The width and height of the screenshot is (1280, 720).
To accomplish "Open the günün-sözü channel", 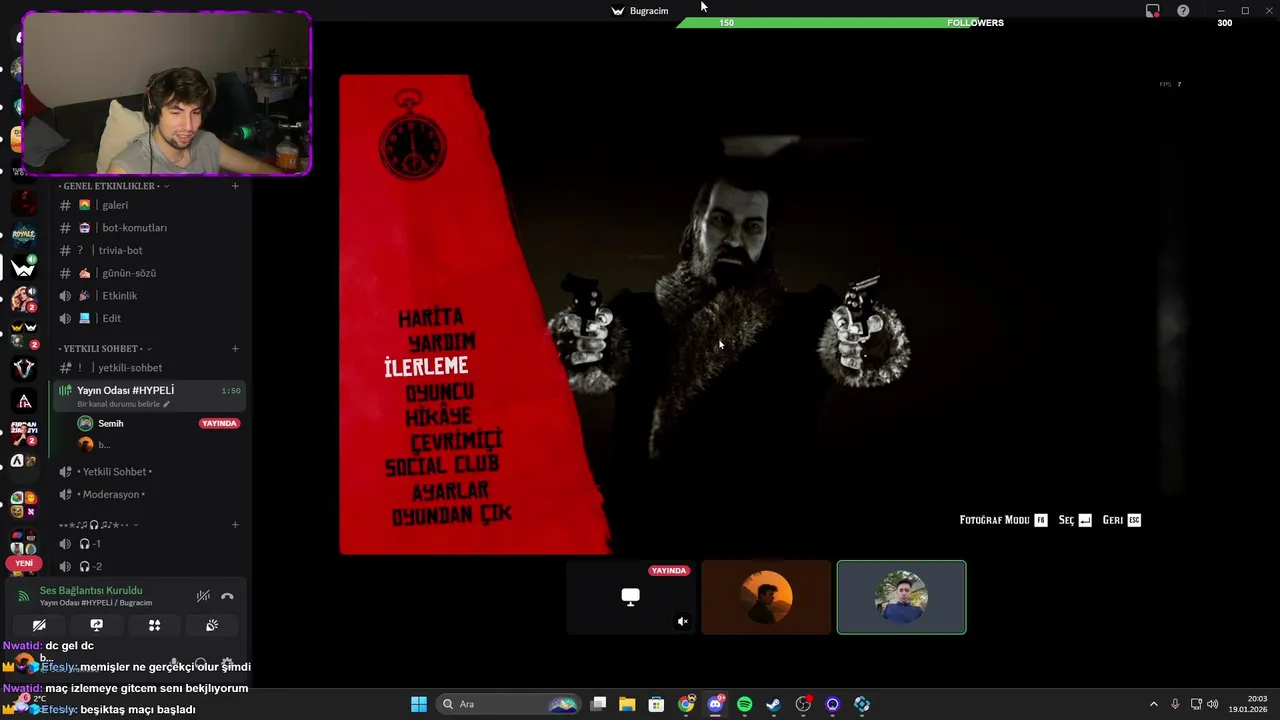I will pos(150,273).
